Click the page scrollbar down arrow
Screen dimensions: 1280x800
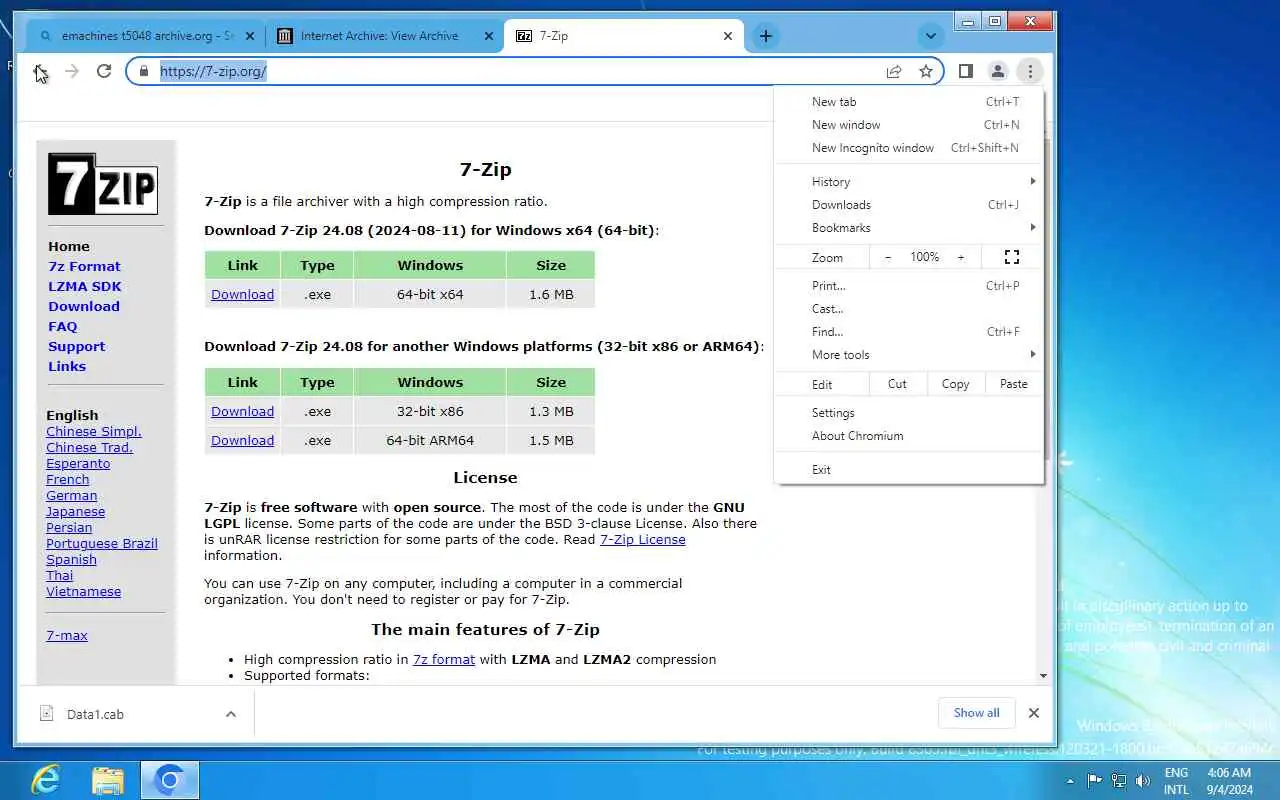[1044, 676]
